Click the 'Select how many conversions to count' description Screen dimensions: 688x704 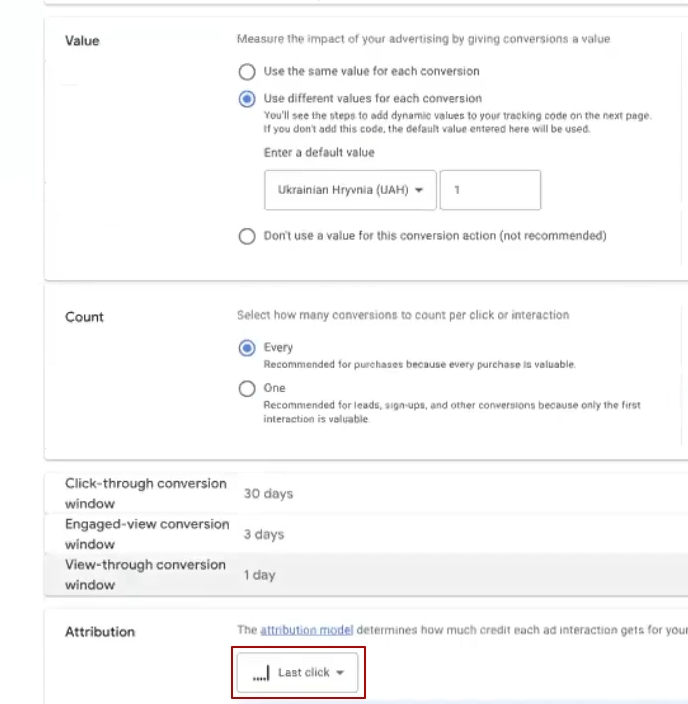pos(402,315)
